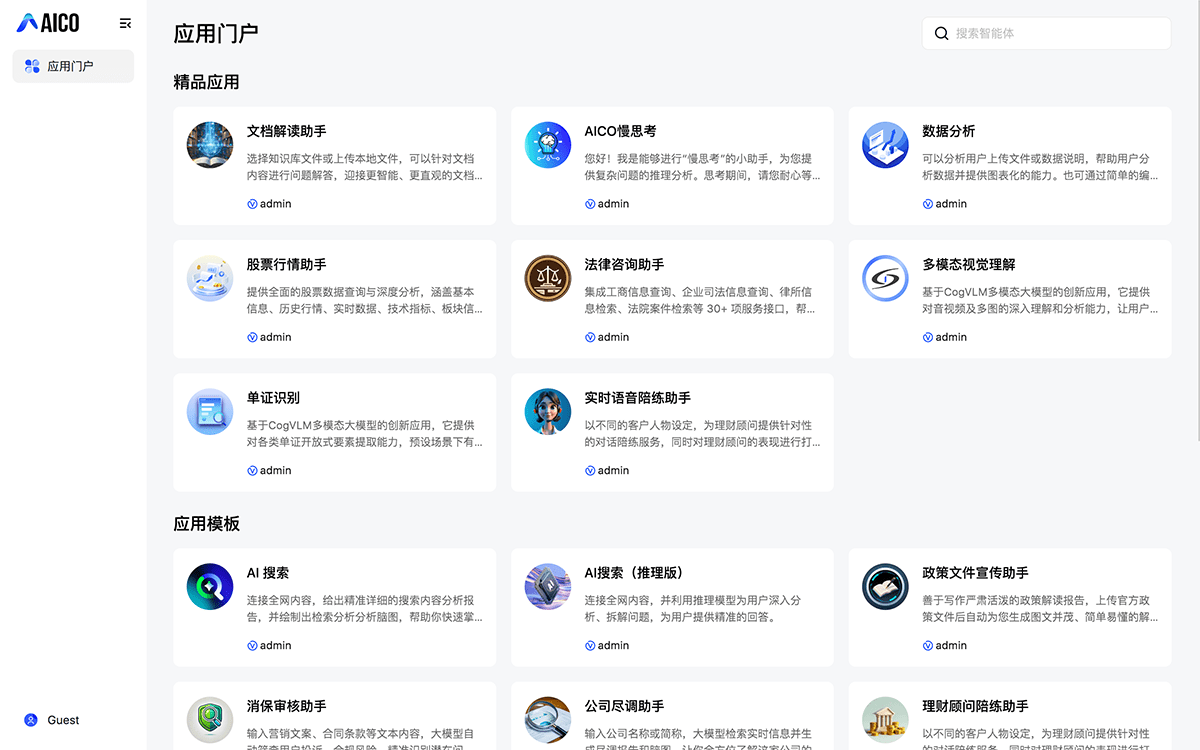The height and width of the screenshot is (750, 1200).
Task: Open the Guest account label
Action: tap(63, 720)
